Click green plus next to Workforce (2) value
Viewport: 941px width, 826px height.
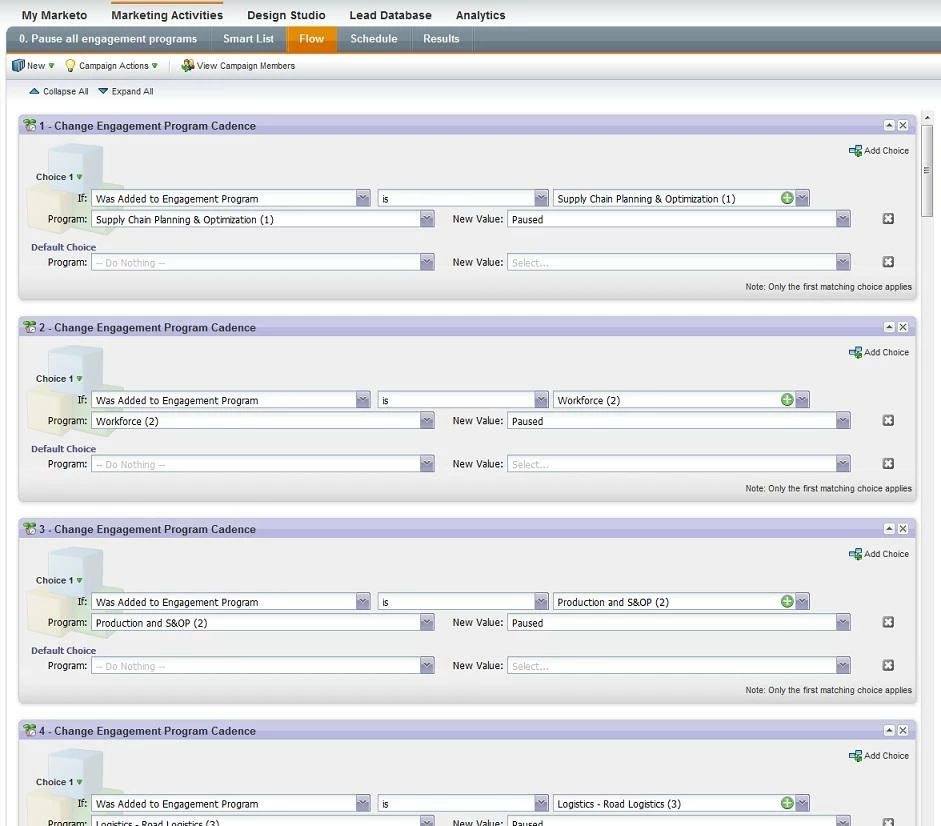(787, 400)
